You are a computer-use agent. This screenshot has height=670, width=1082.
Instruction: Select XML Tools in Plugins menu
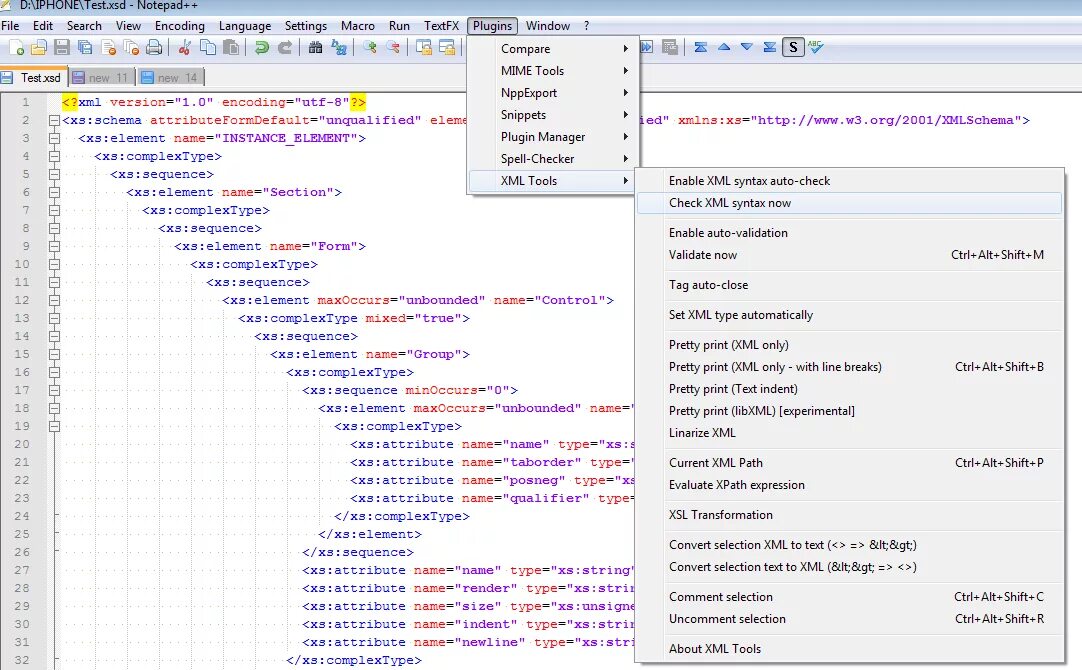pos(551,181)
